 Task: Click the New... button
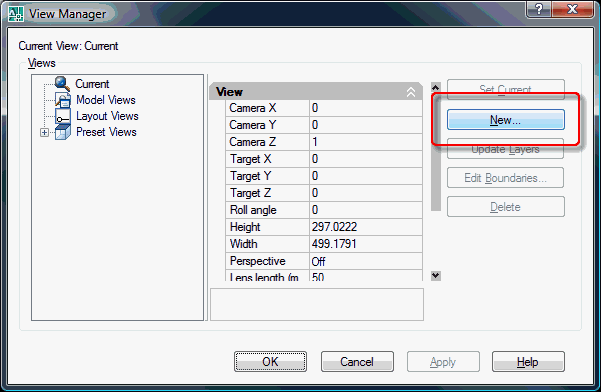[505, 120]
